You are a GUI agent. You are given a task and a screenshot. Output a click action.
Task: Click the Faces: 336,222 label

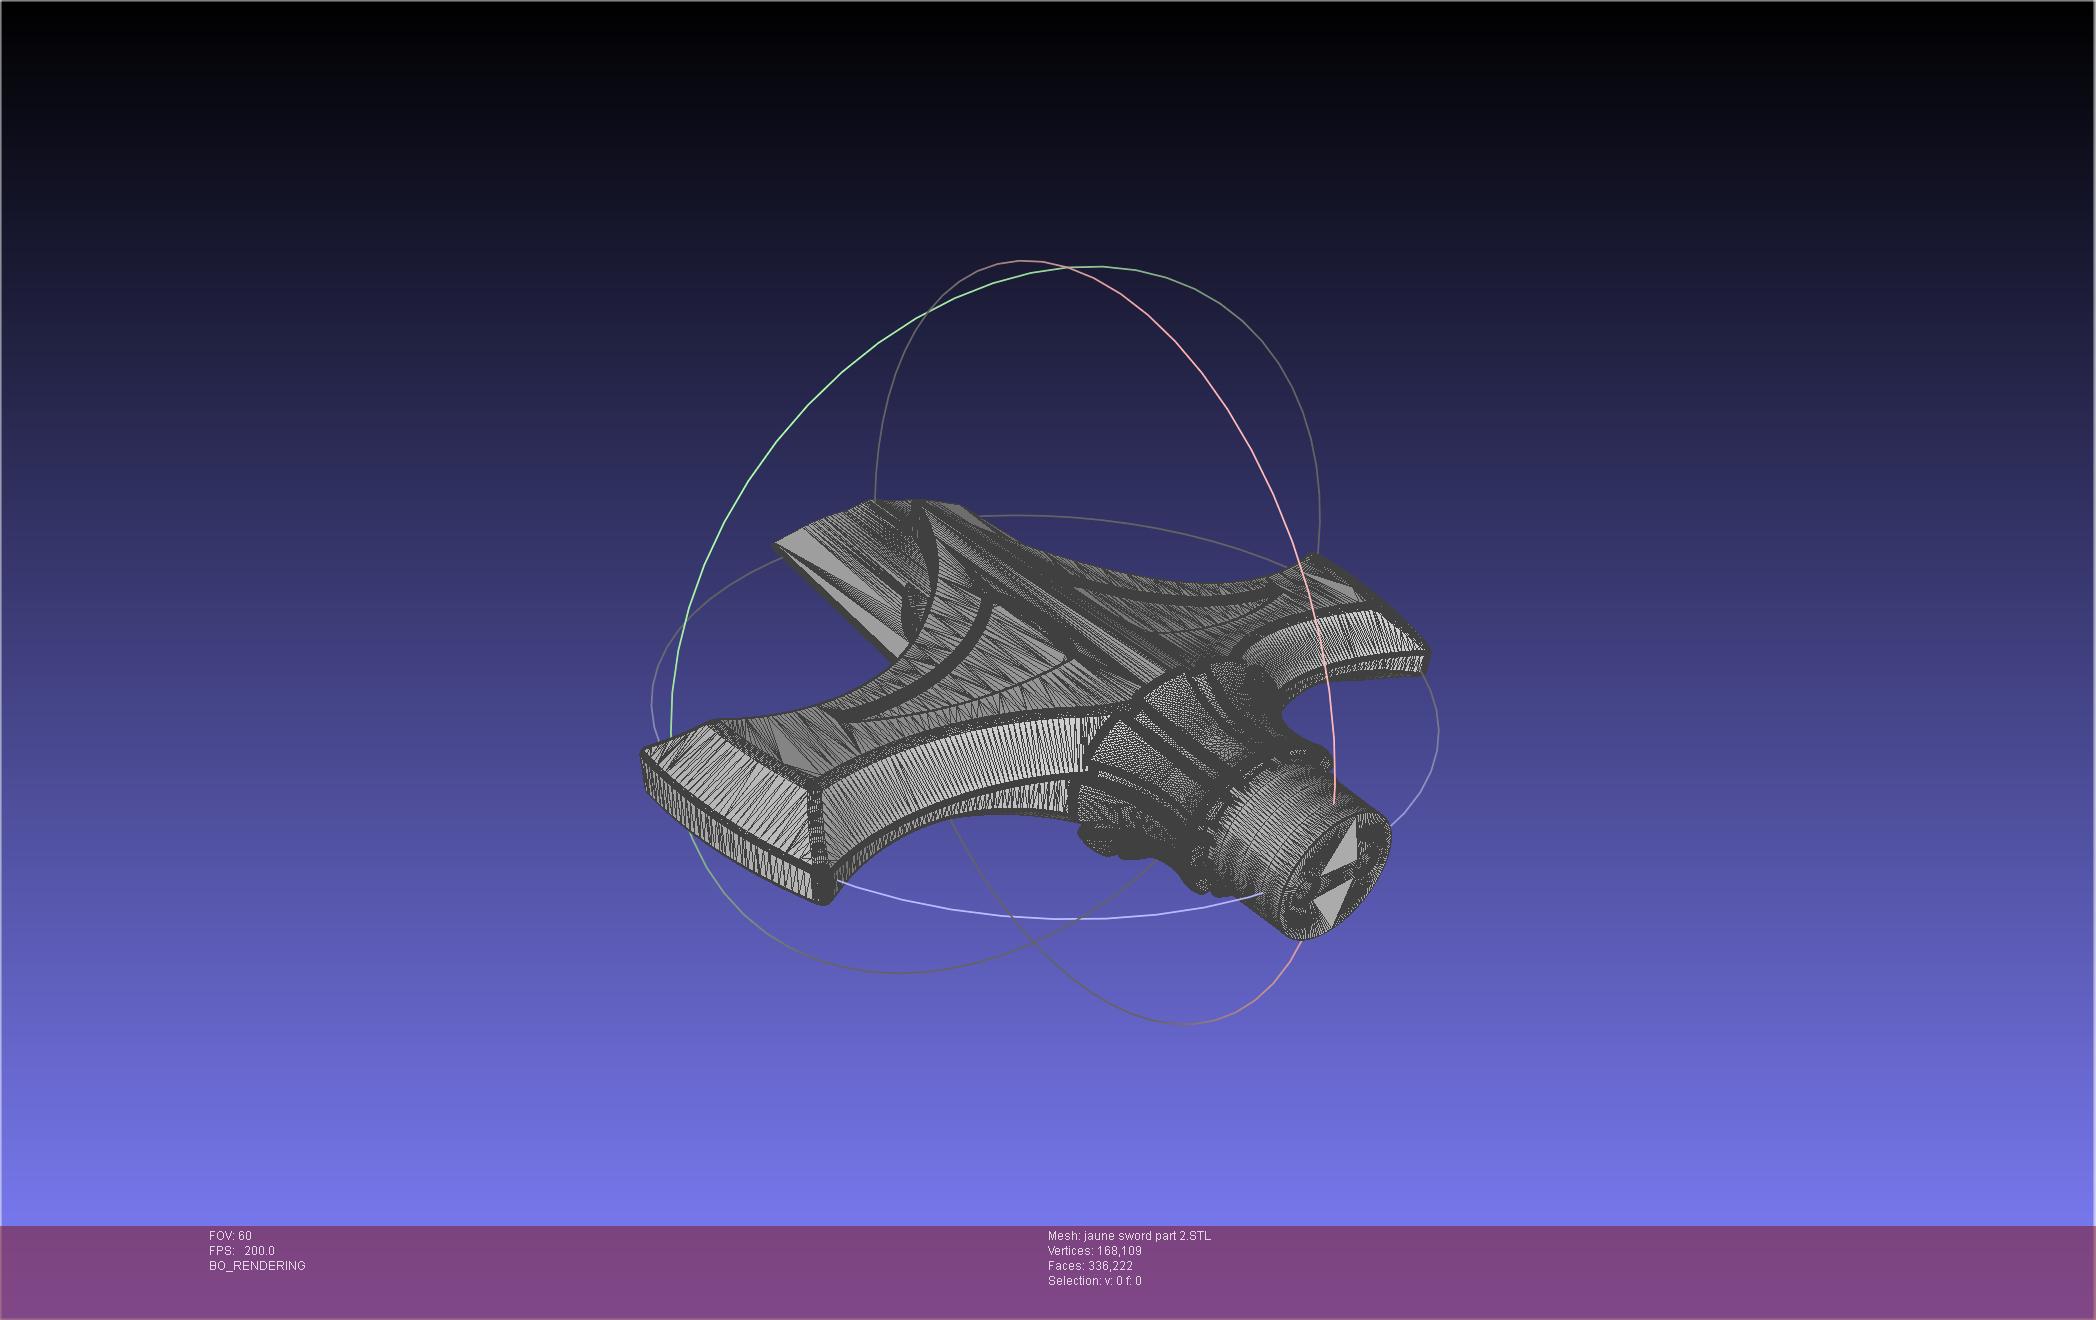pos(1090,1266)
